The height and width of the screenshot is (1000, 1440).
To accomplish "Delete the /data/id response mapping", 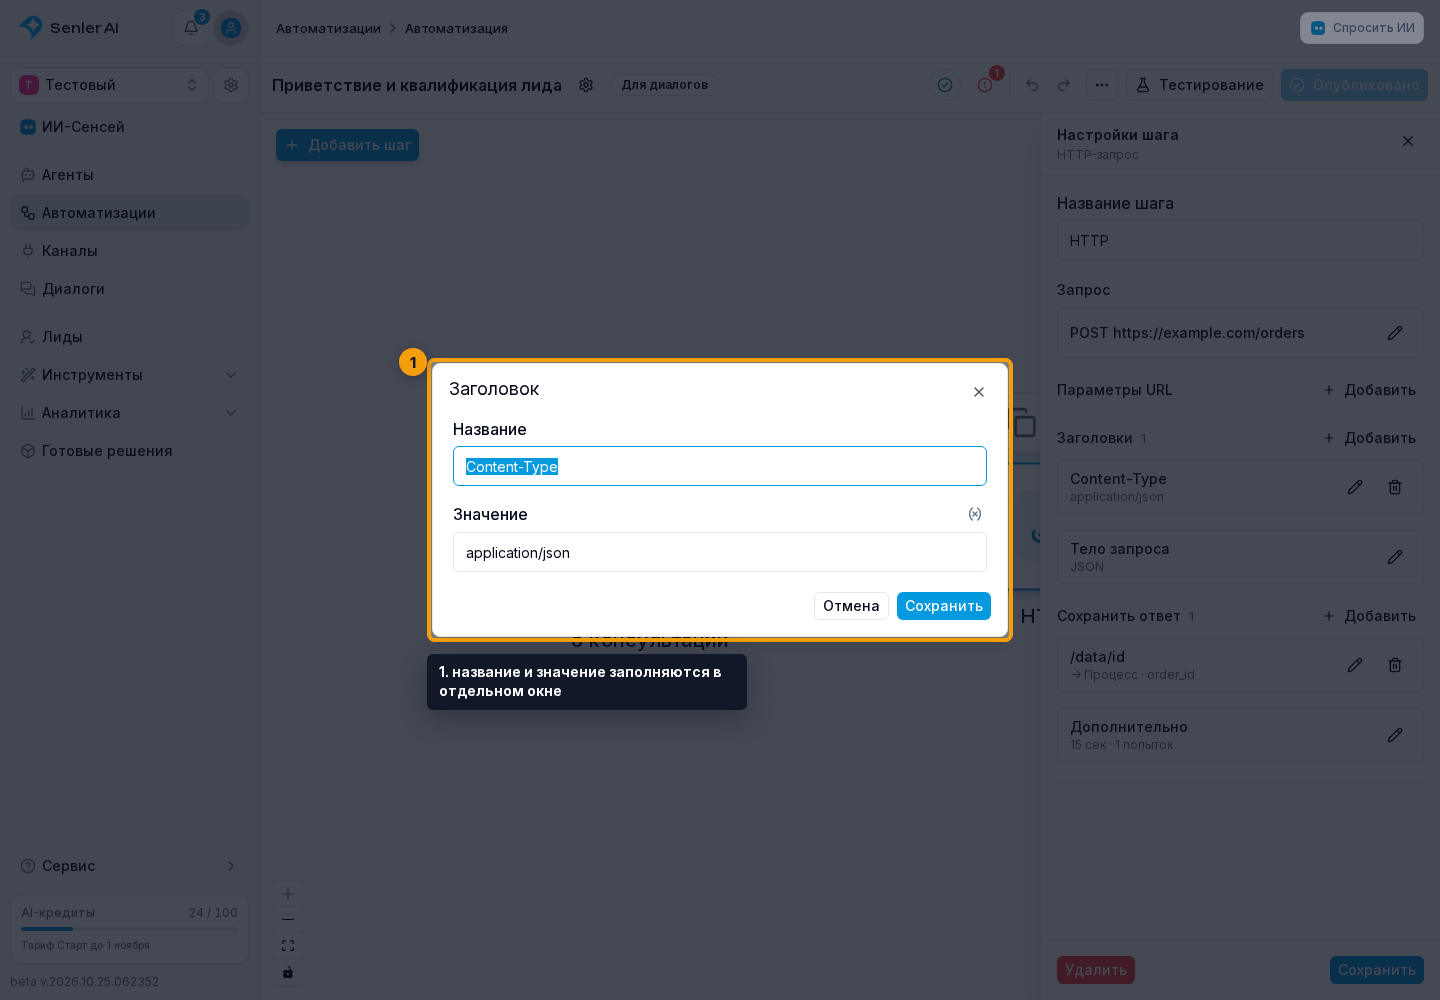I will [1395, 665].
